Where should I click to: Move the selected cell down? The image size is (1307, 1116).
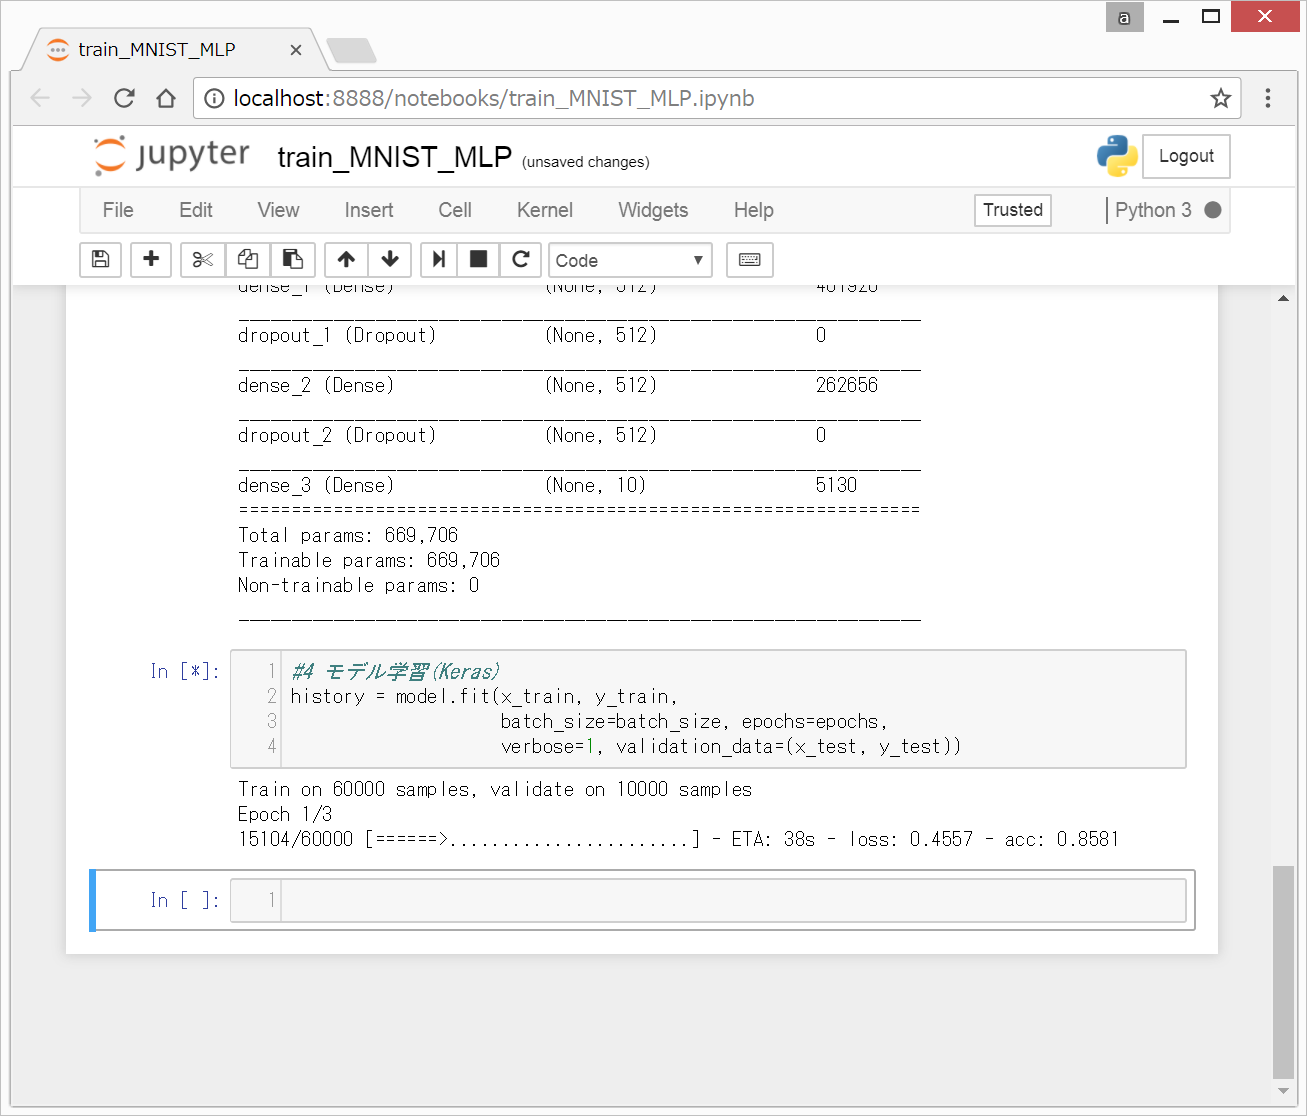tap(390, 260)
